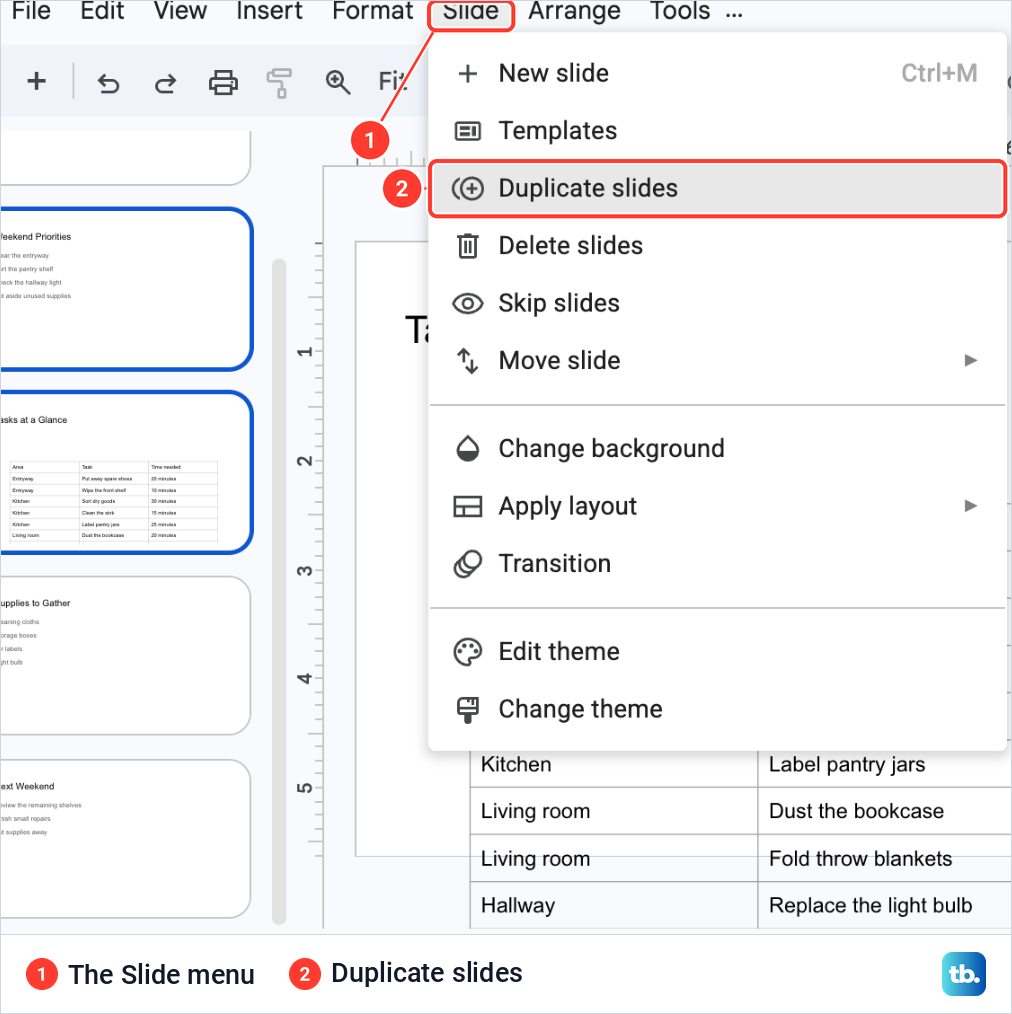Click the print icon
Screen dimensions: 1012x1014
pos(223,83)
